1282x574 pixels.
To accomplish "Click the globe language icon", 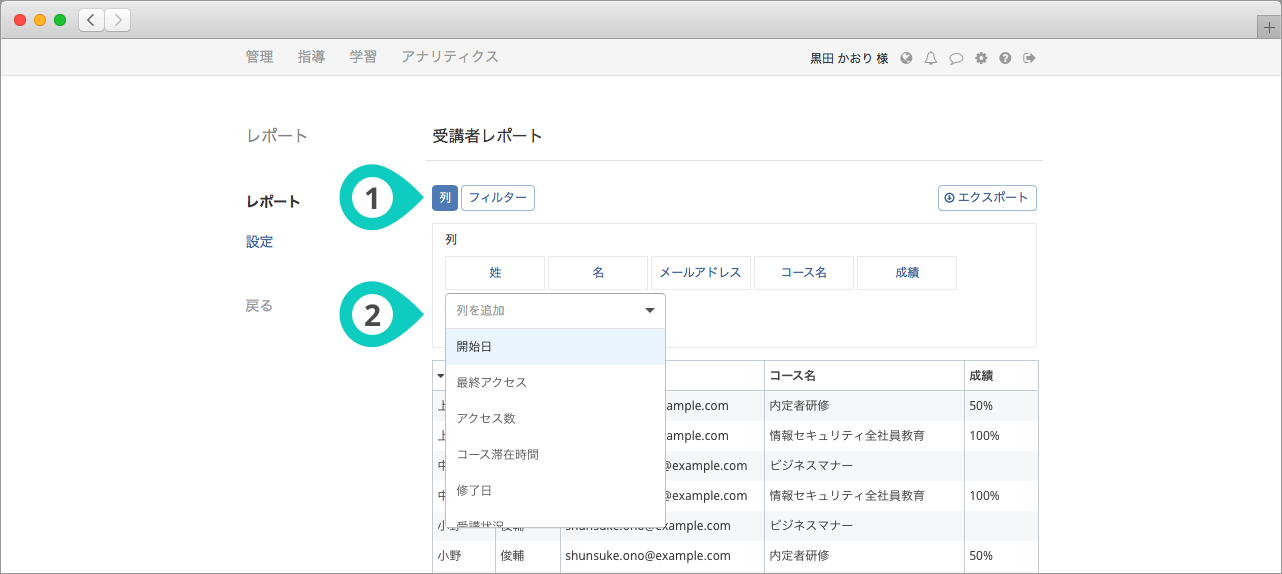I will (907, 58).
